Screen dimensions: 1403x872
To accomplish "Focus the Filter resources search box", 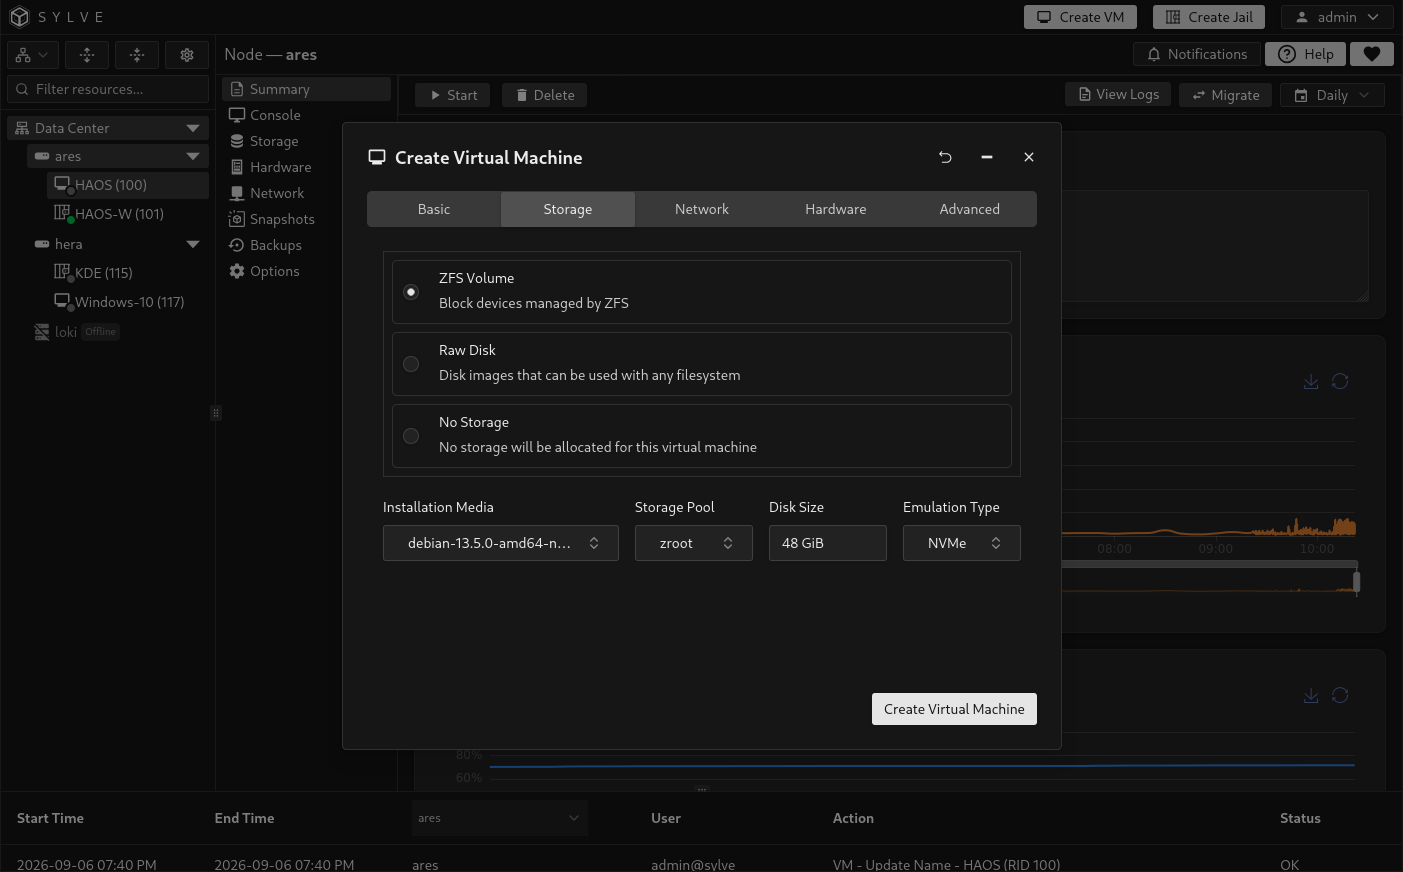I will (108, 89).
